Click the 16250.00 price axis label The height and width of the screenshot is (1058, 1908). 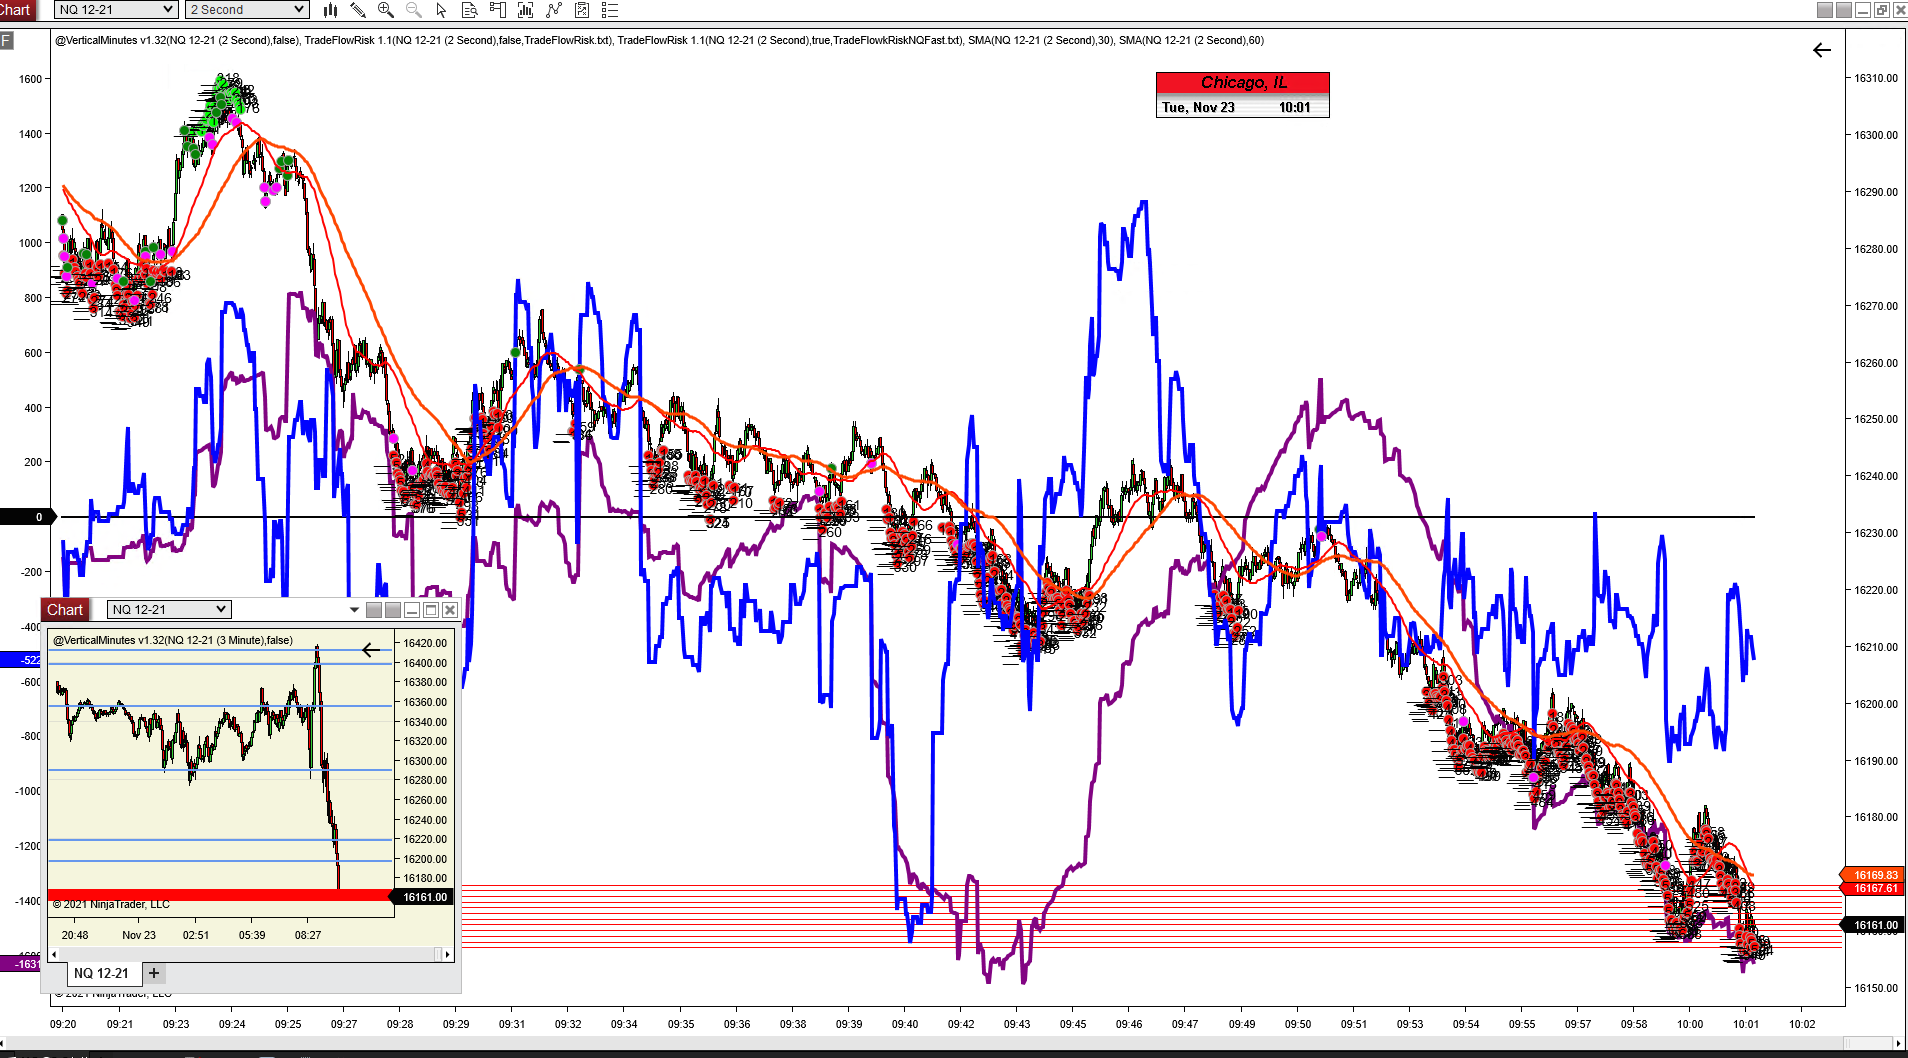1876,419
